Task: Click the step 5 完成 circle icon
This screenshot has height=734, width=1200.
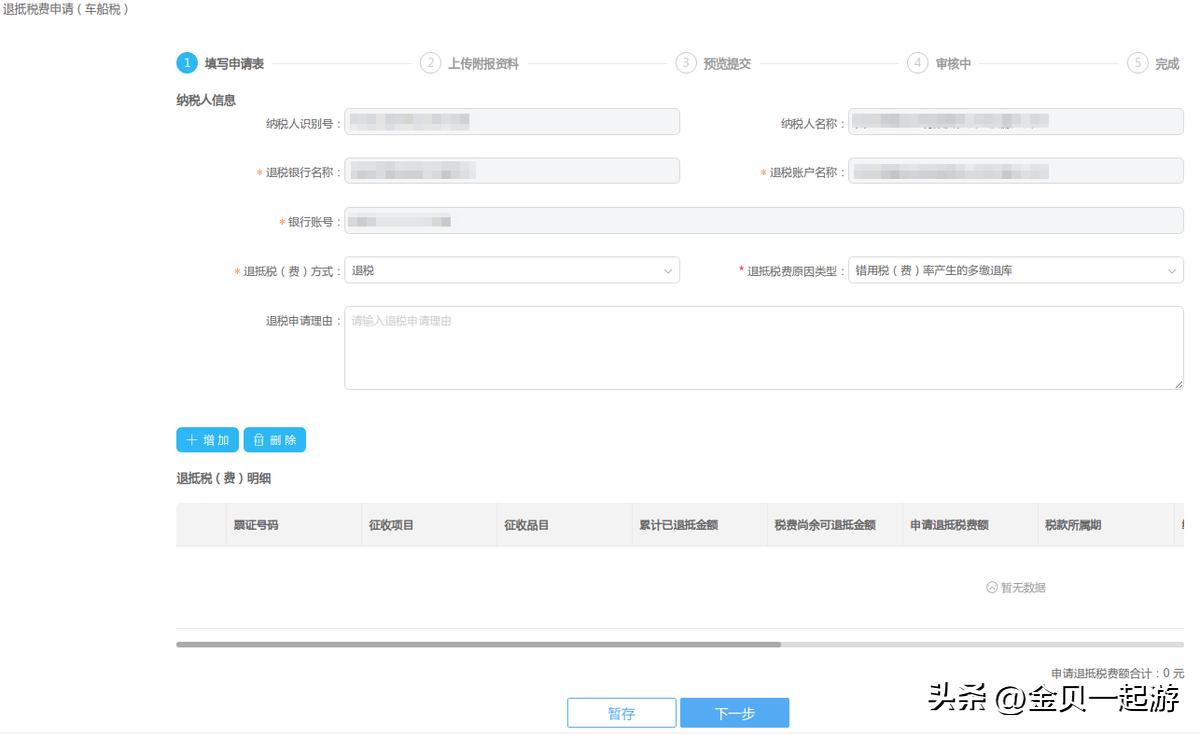Action: tap(1138, 62)
